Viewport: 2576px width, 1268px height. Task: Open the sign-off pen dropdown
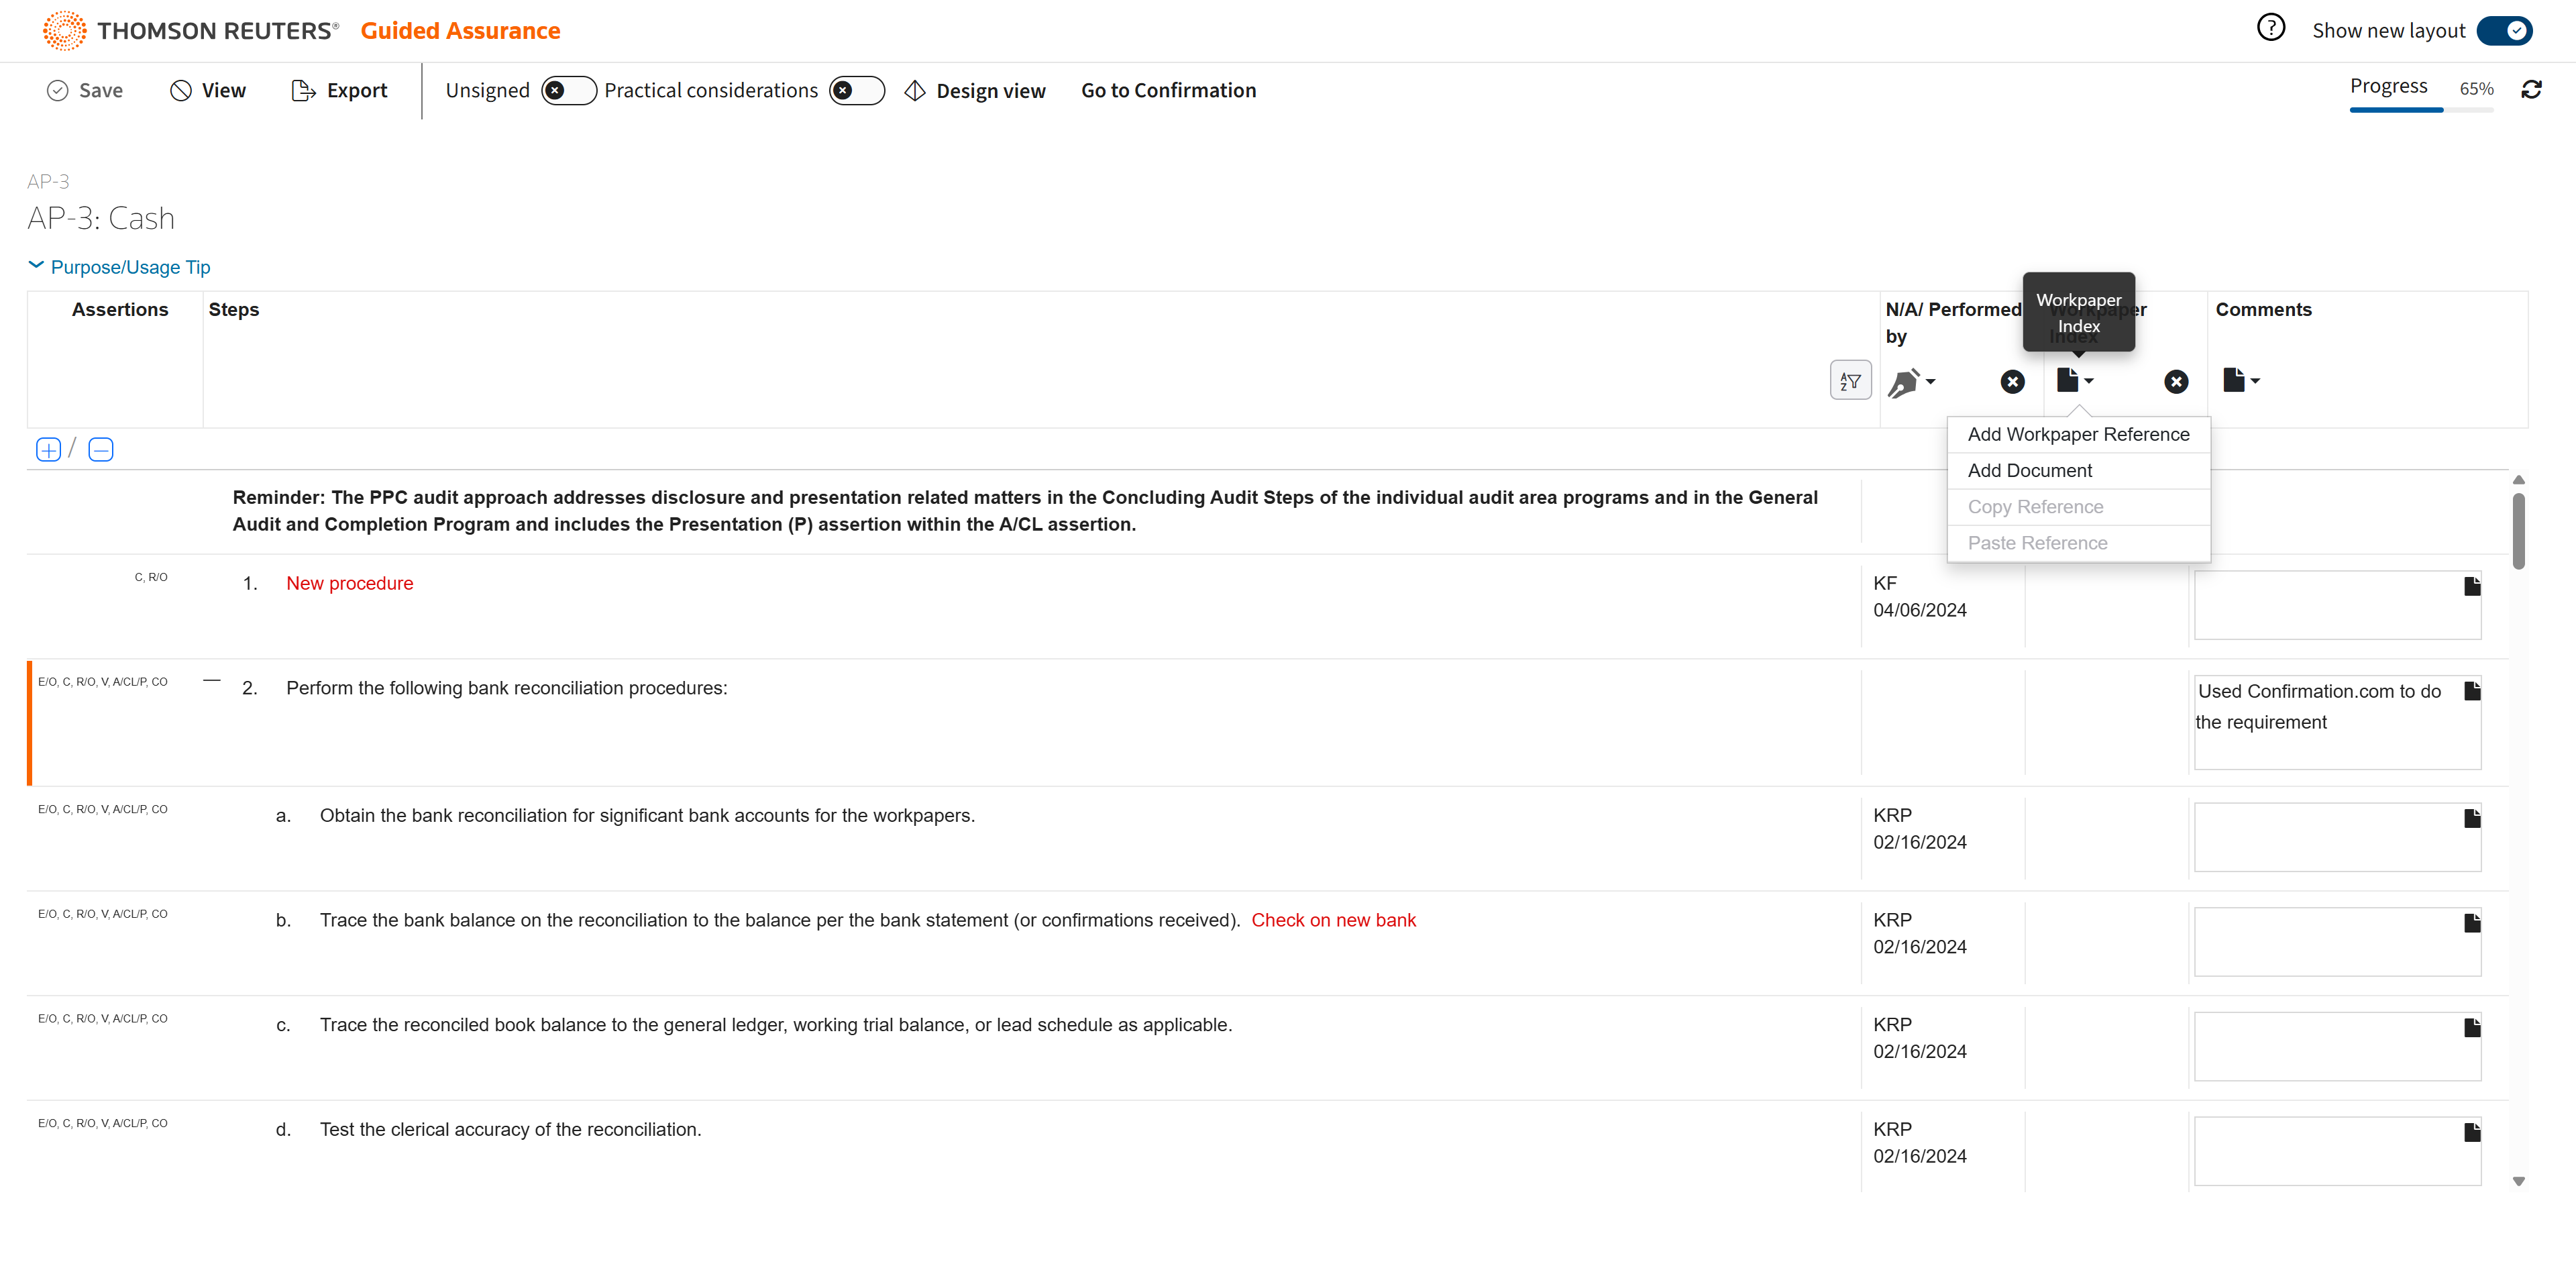coord(1911,381)
